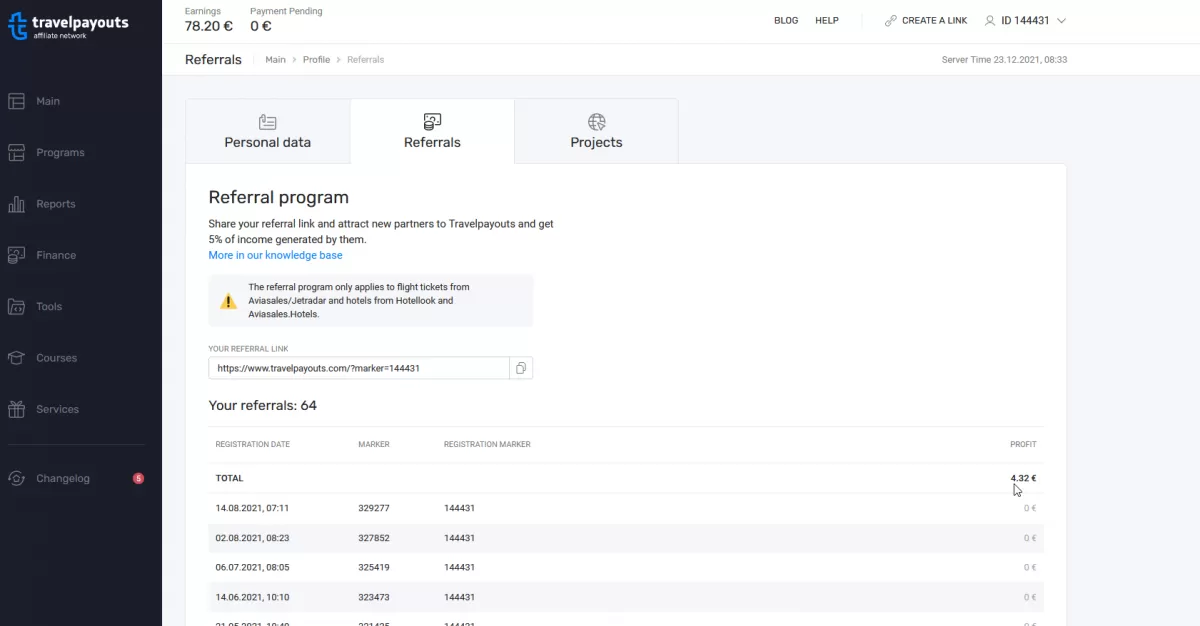This screenshot has width=1200, height=626.
Task: Open the Reports chart icon
Action: coord(16,204)
